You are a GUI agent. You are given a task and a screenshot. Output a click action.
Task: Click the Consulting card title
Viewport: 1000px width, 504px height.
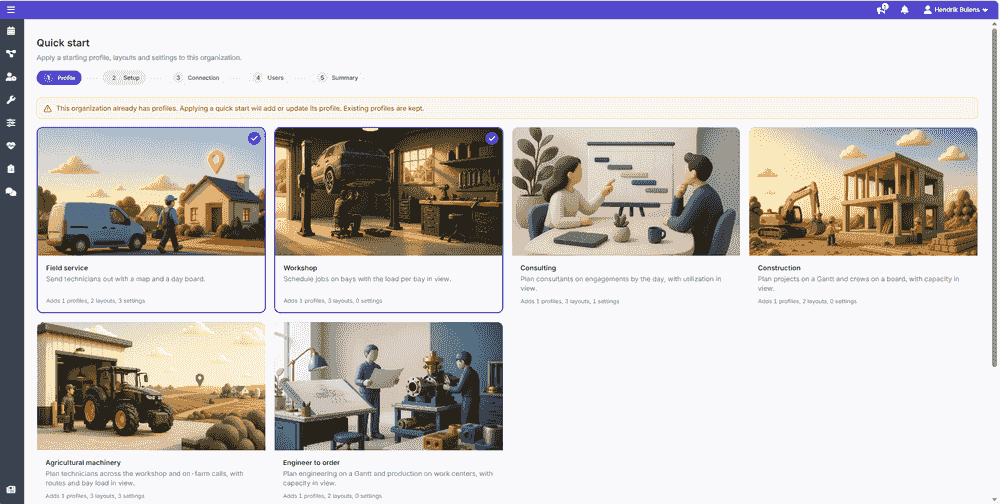(x=538, y=268)
